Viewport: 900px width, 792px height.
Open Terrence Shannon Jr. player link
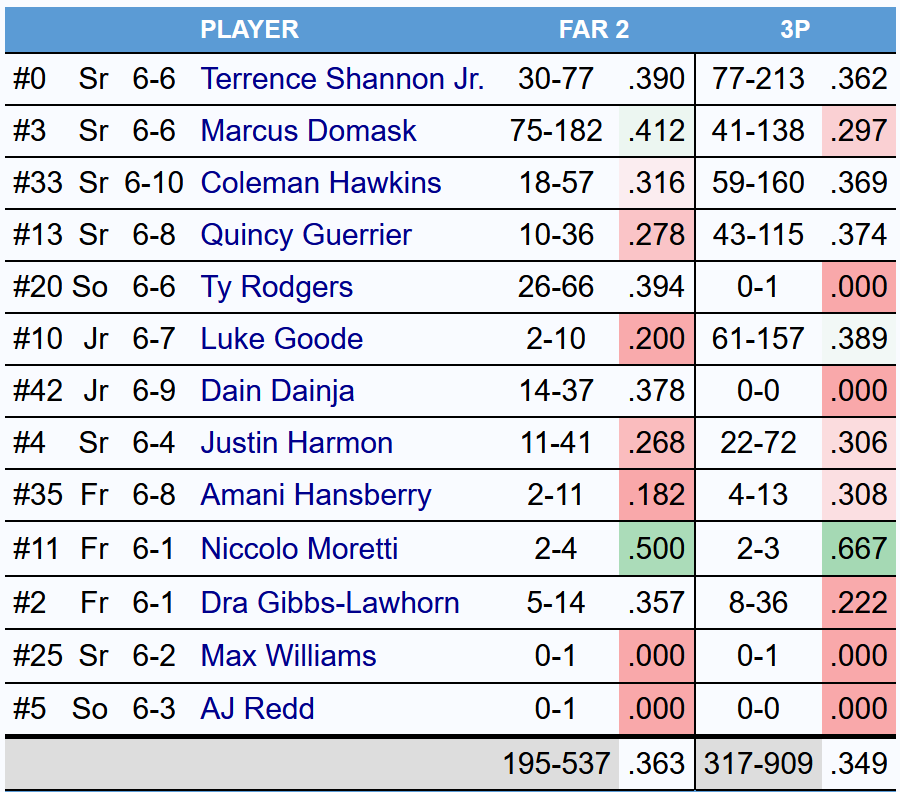coord(342,79)
